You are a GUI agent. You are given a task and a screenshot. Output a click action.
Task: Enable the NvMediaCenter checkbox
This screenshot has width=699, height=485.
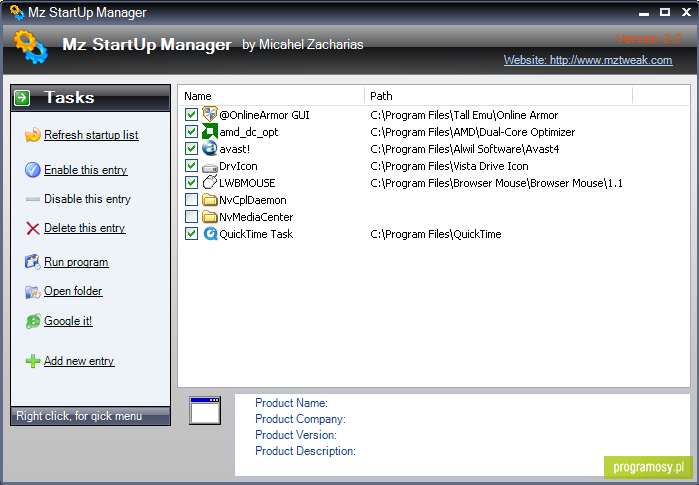coord(191,217)
